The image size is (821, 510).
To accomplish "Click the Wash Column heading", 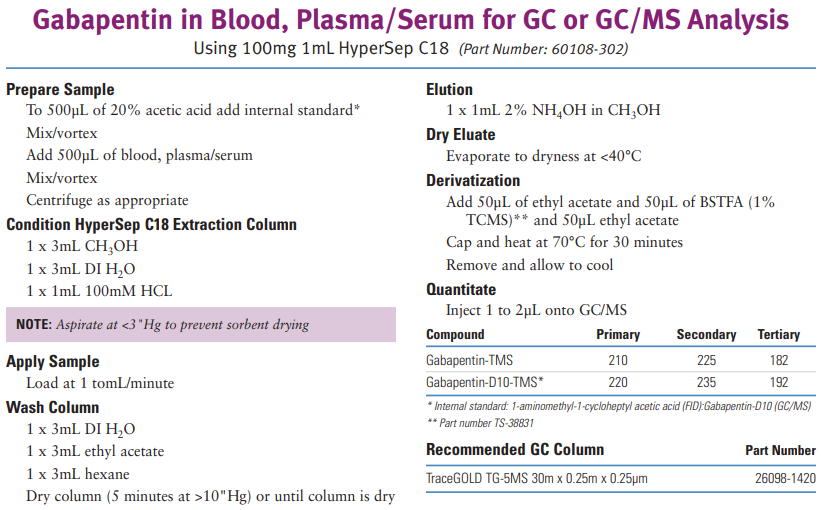I will [53, 407].
